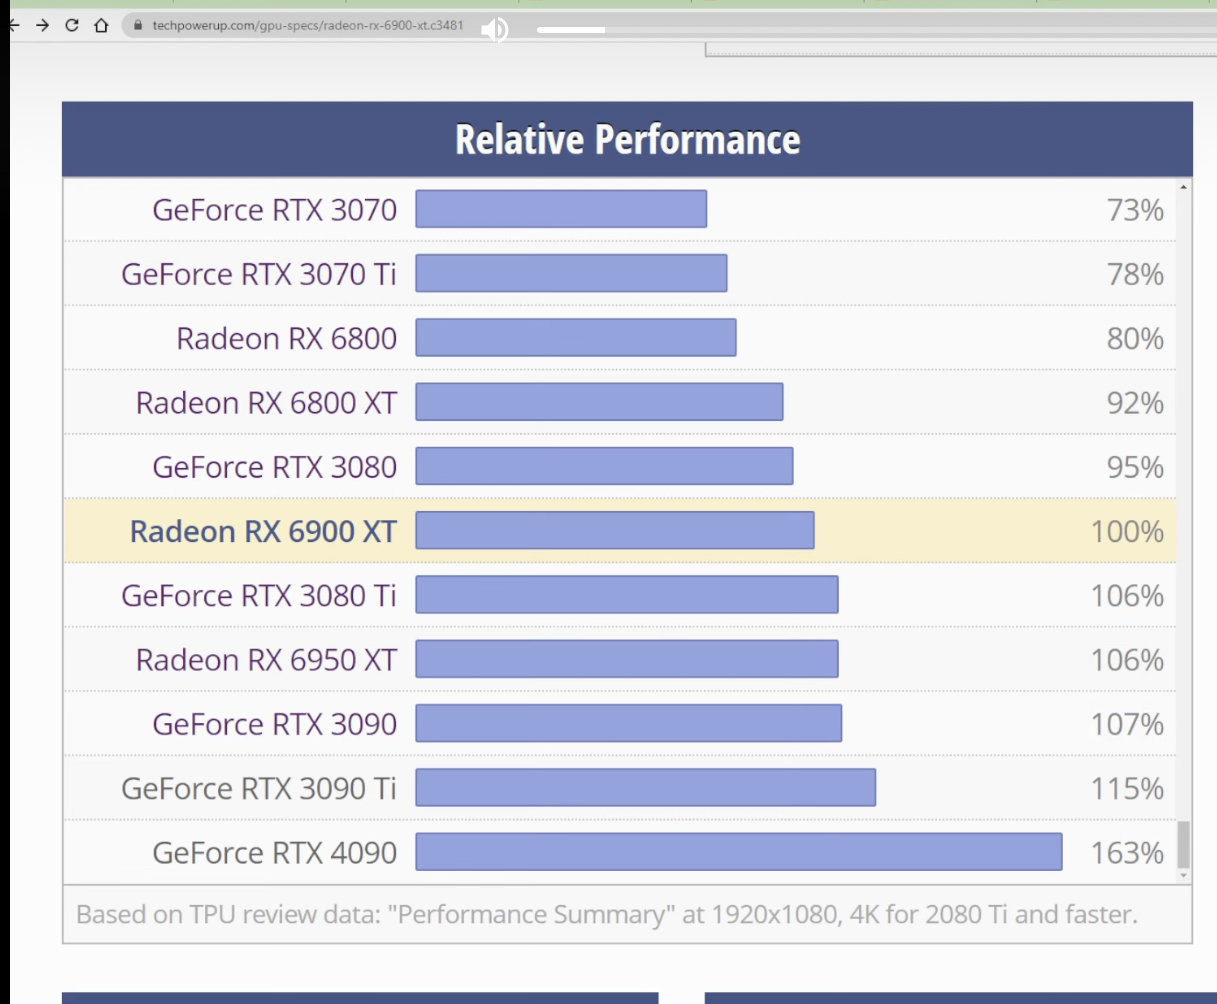Open the Radeon RX 6800 XT link
Image resolution: width=1217 pixels, height=1004 pixels.
pos(266,402)
